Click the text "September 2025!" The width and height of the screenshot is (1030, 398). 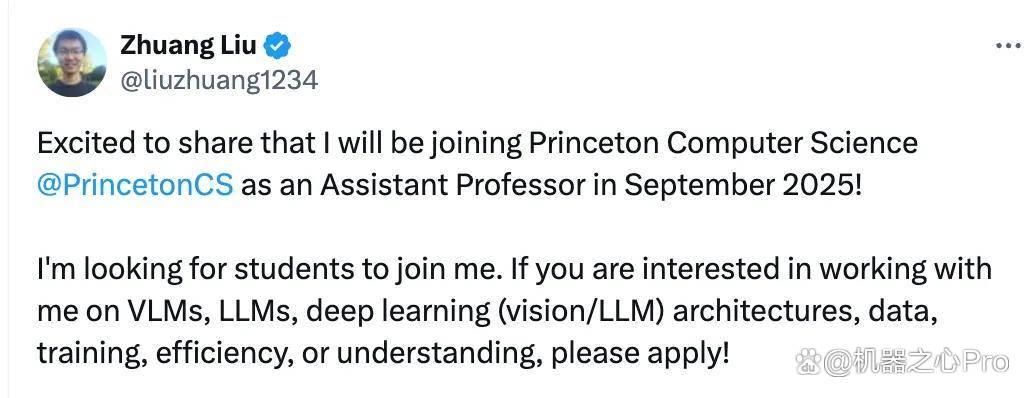click(x=742, y=186)
